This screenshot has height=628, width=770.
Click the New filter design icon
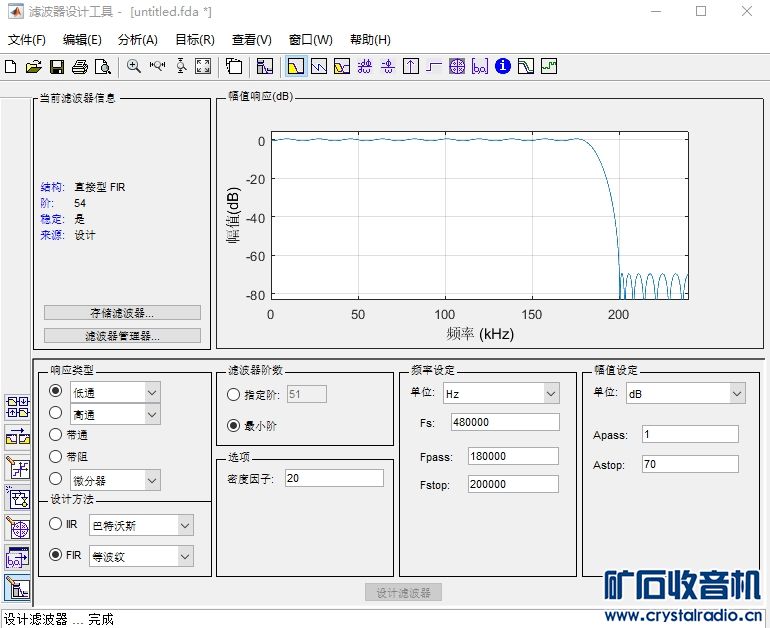(10, 66)
